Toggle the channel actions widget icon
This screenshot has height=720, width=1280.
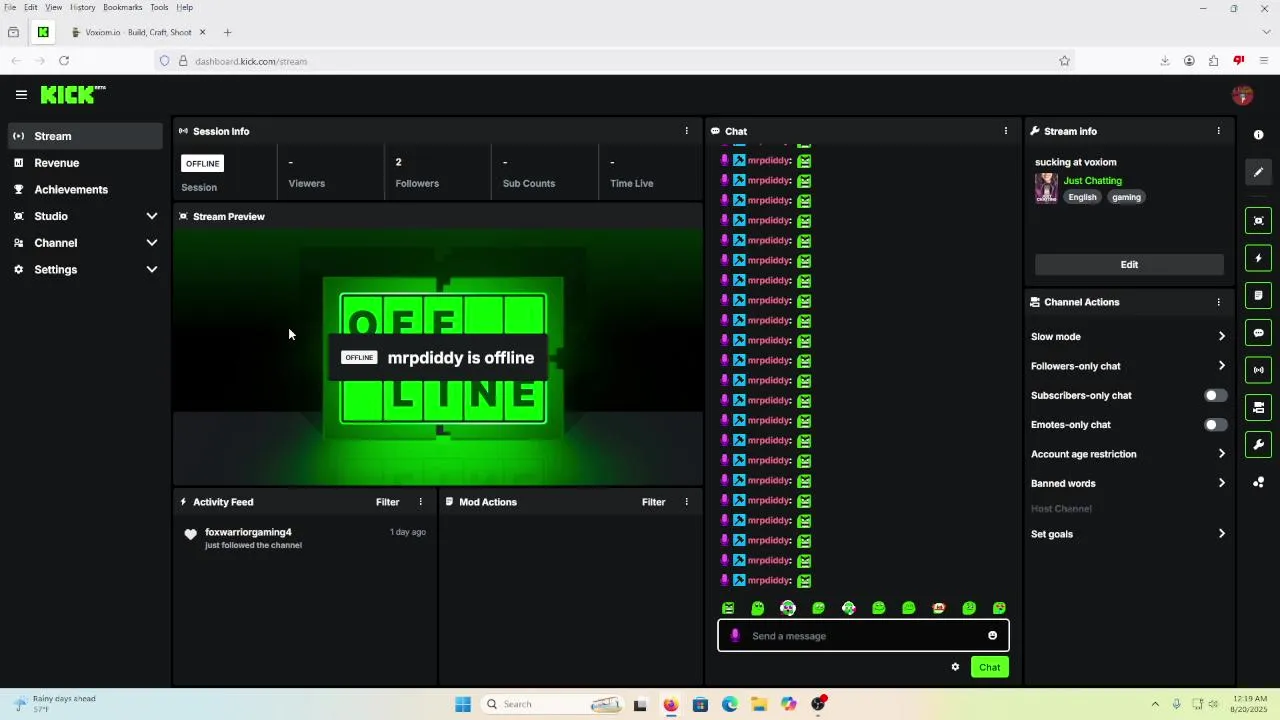(x=1259, y=407)
